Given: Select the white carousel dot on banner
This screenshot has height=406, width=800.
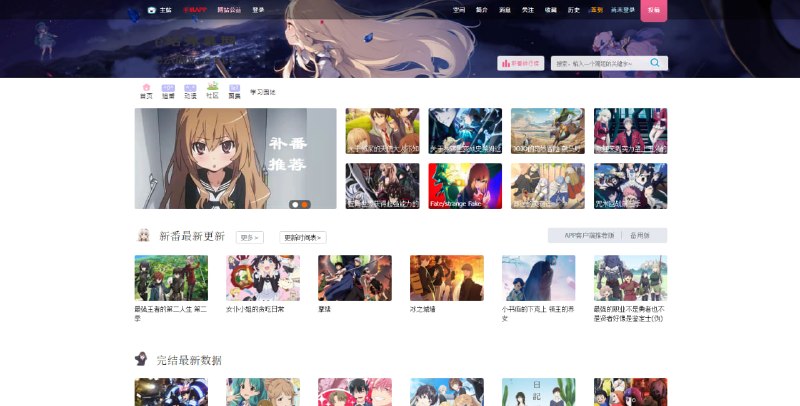Looking at the screenshot, I should coord(295,204).
